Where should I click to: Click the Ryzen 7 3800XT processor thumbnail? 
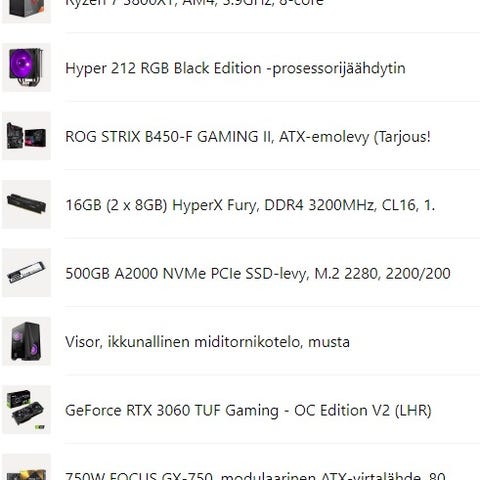[x=26, y=11]
